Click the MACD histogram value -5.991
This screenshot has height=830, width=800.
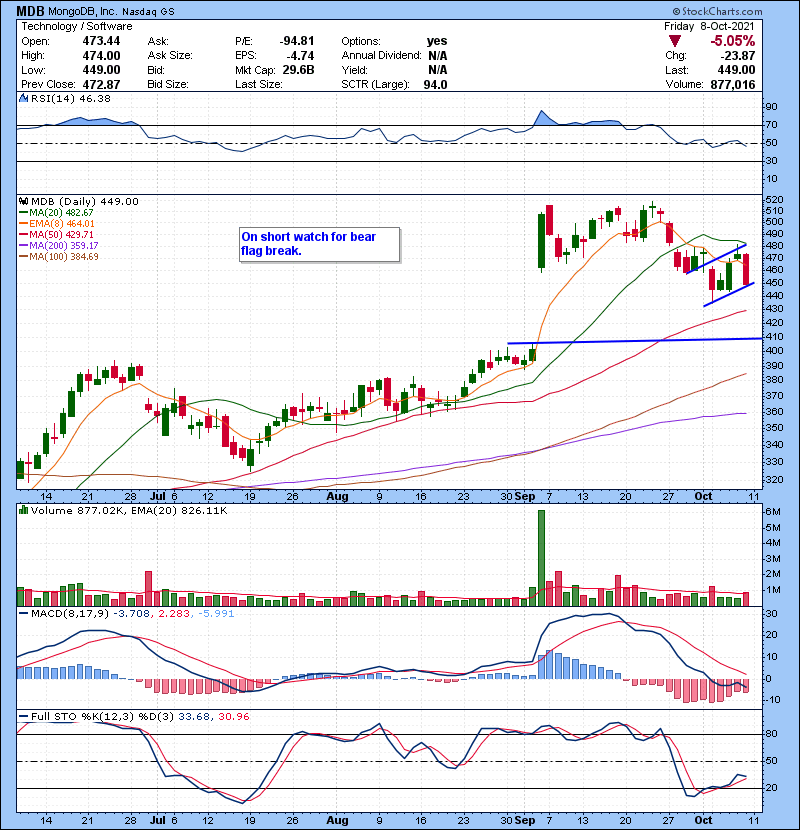click(x=215, y=614)
